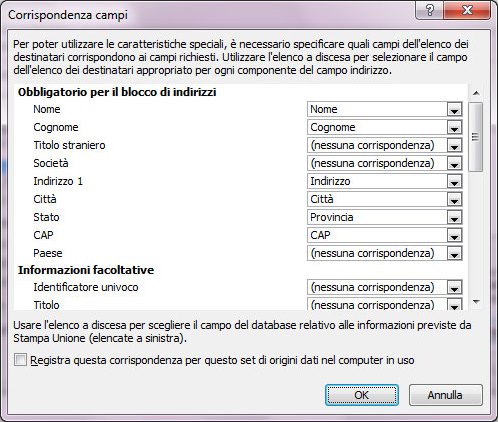Open the Titolo field dropdown
The image size is (498, 422).
point(454,305)
